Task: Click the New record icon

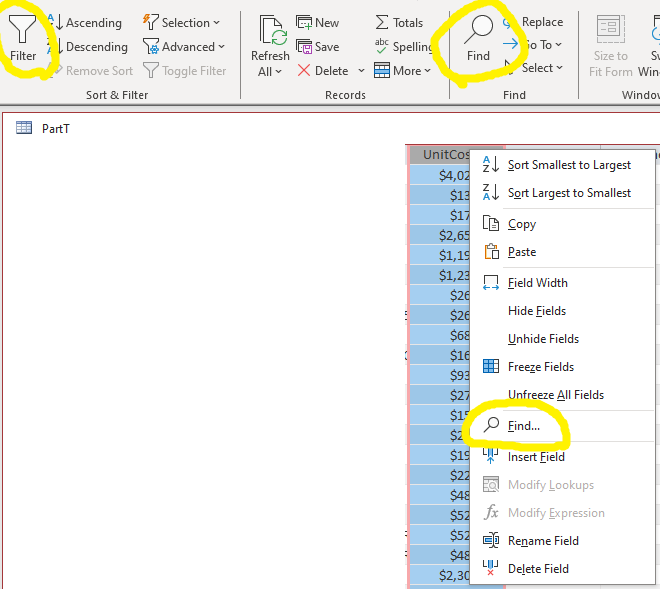Action: pyautogui.click(x=304, y=23)
